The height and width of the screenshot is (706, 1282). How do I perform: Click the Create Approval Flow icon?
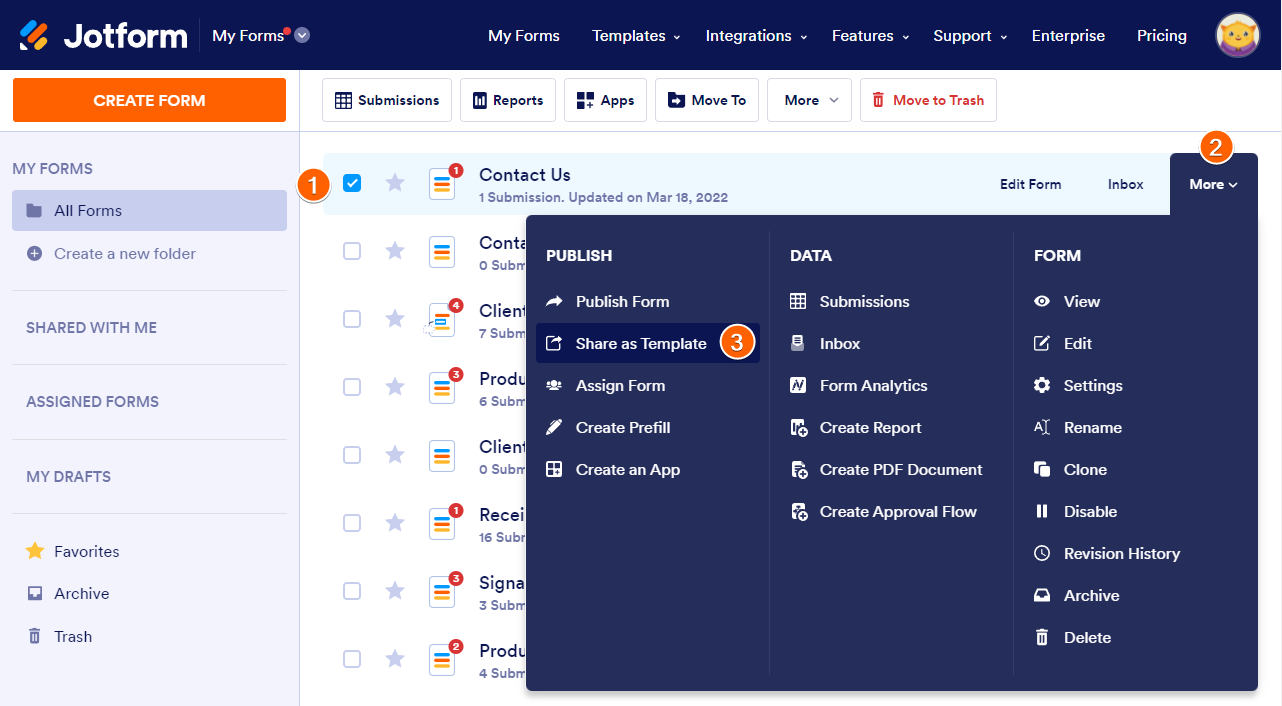798,511
